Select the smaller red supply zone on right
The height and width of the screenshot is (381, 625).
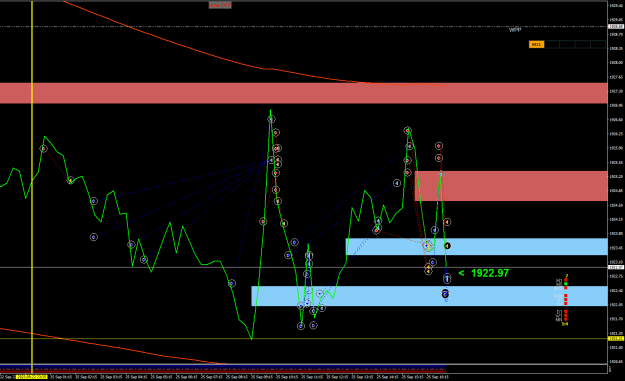point(511,186)
